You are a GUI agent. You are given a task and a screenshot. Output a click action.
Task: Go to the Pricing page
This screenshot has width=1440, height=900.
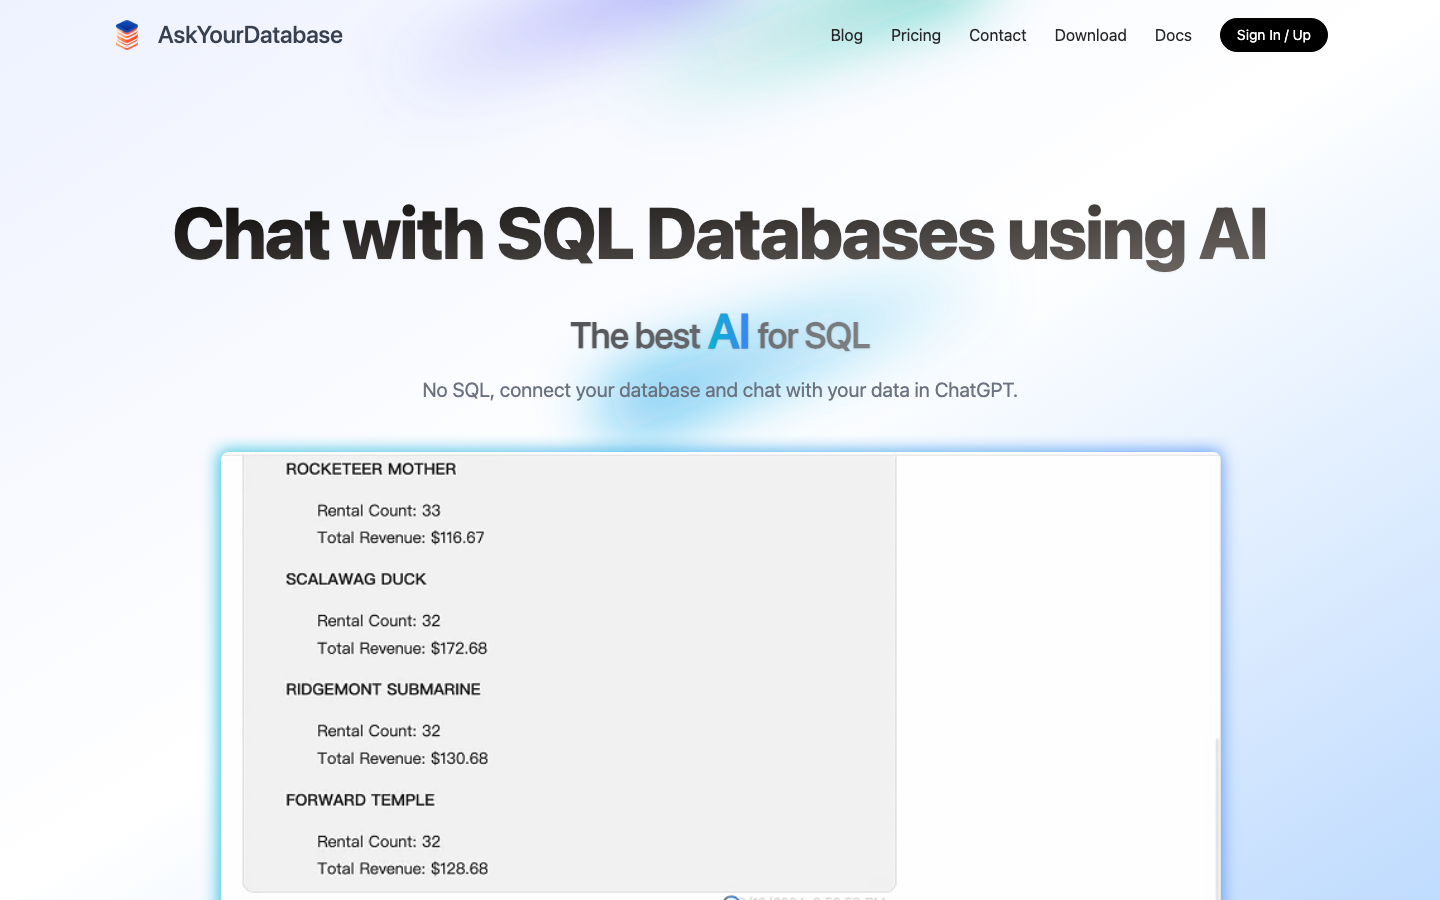916,35
